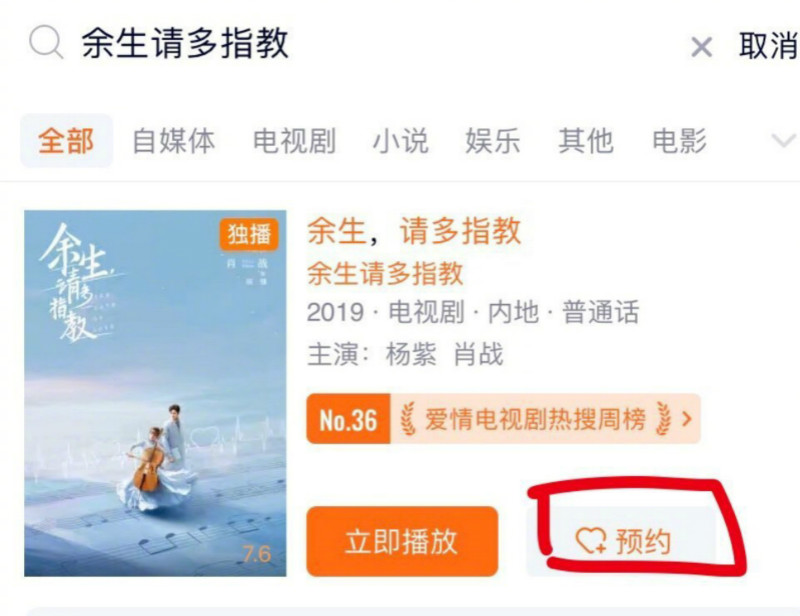The width and height of the screenshot is (800, 616).
Task: Switch to the 自媒体 tab
Action: pos(173,141)
